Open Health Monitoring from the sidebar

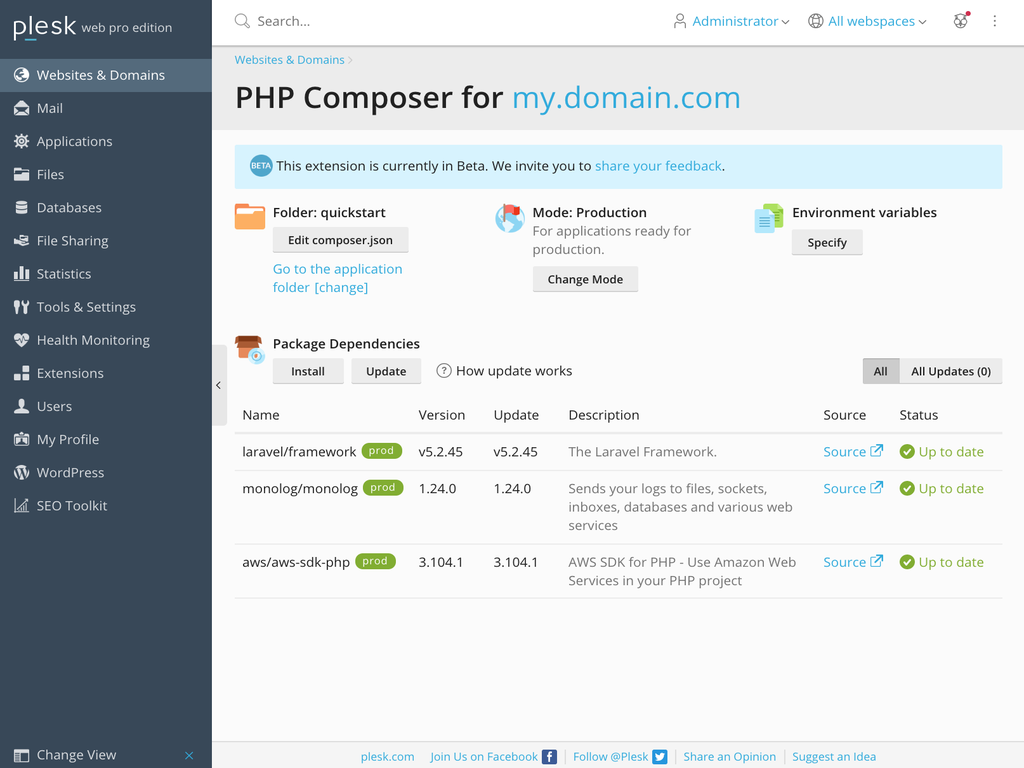[x=22, y=340]
